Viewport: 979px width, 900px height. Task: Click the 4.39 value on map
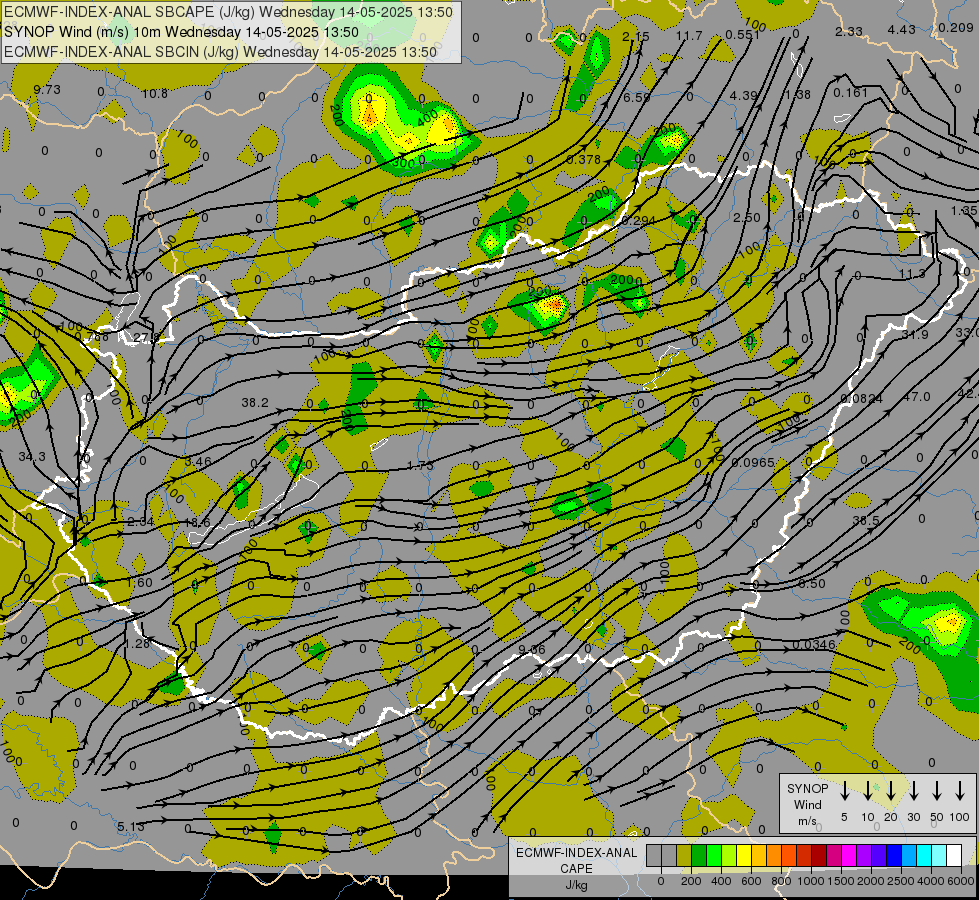744,96
